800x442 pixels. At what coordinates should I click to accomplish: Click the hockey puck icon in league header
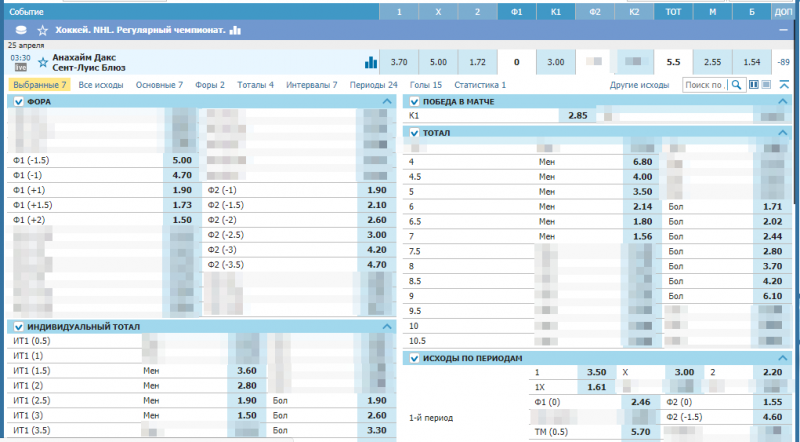(x=22, y=31)
